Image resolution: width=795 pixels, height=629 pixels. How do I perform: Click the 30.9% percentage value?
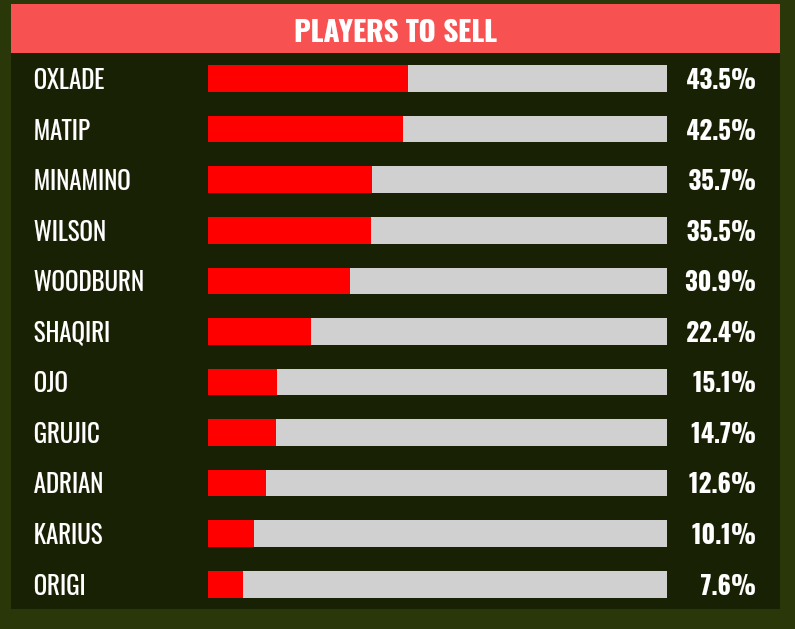(x=720, y=282)
